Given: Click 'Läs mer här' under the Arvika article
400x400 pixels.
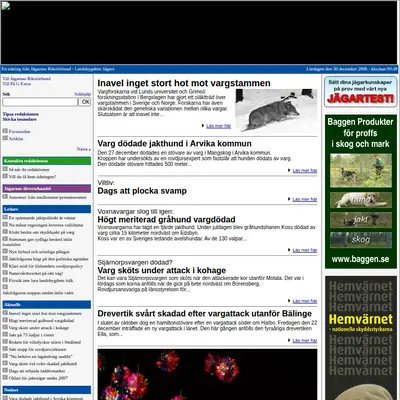Looking at the screenshot, I should 305,171.
